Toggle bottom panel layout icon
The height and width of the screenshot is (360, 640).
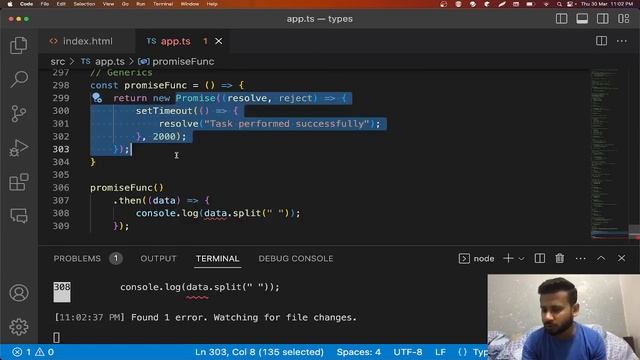point(582,19)
